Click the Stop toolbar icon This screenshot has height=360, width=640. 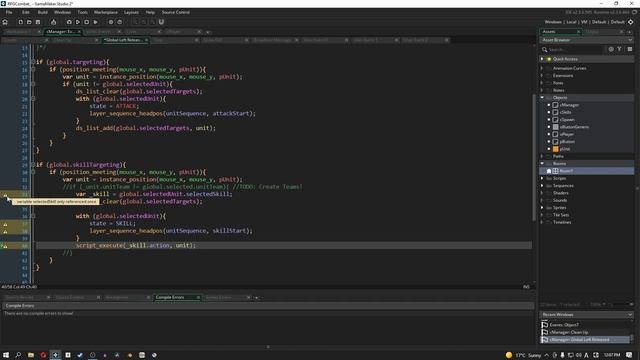pyautogui.click(x=87, y=22)
